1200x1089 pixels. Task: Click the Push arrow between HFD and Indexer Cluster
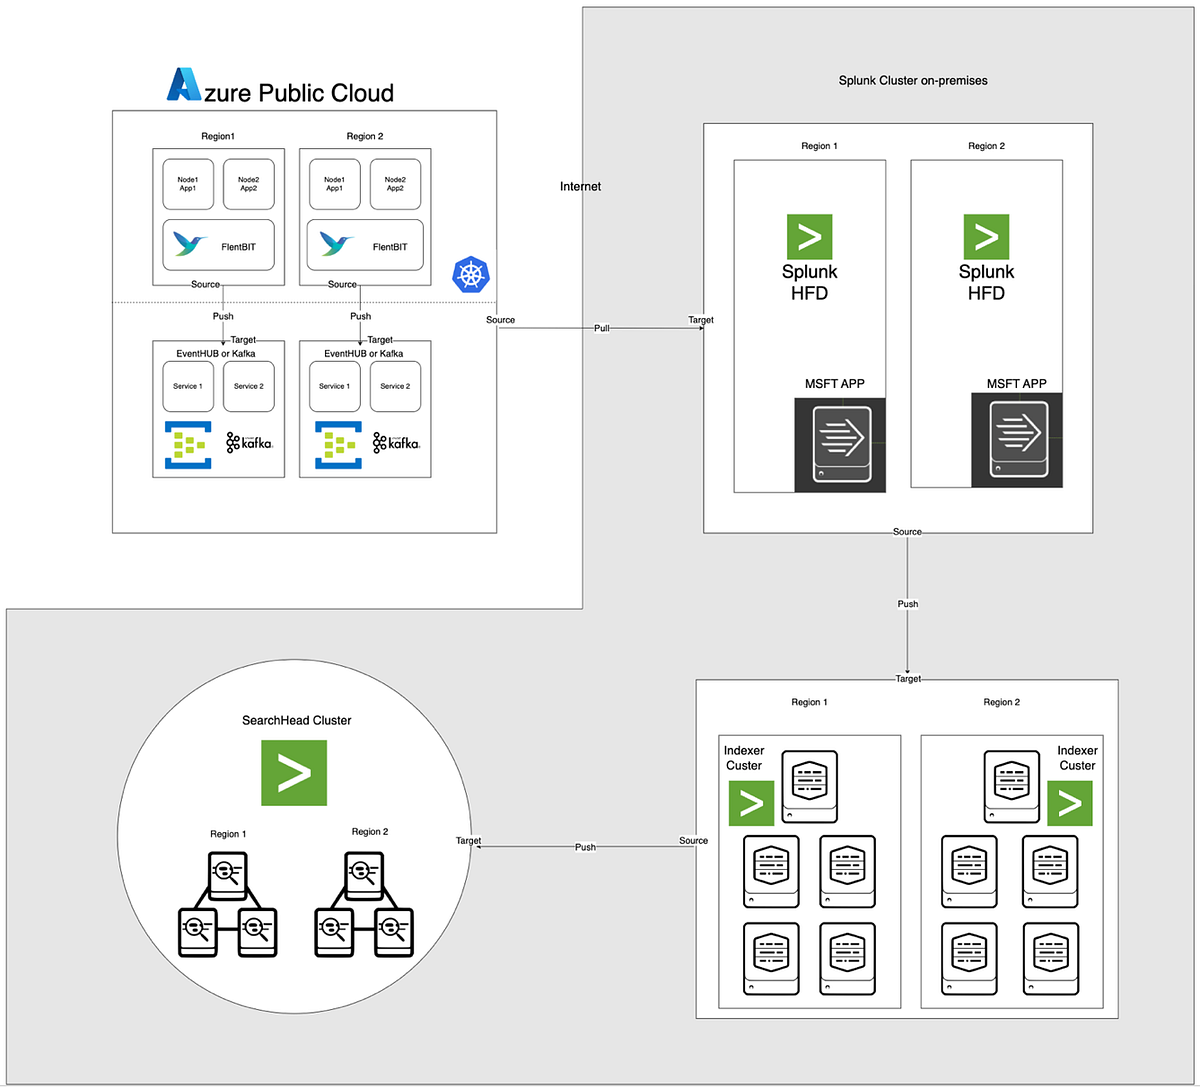[x=907, y=604]
